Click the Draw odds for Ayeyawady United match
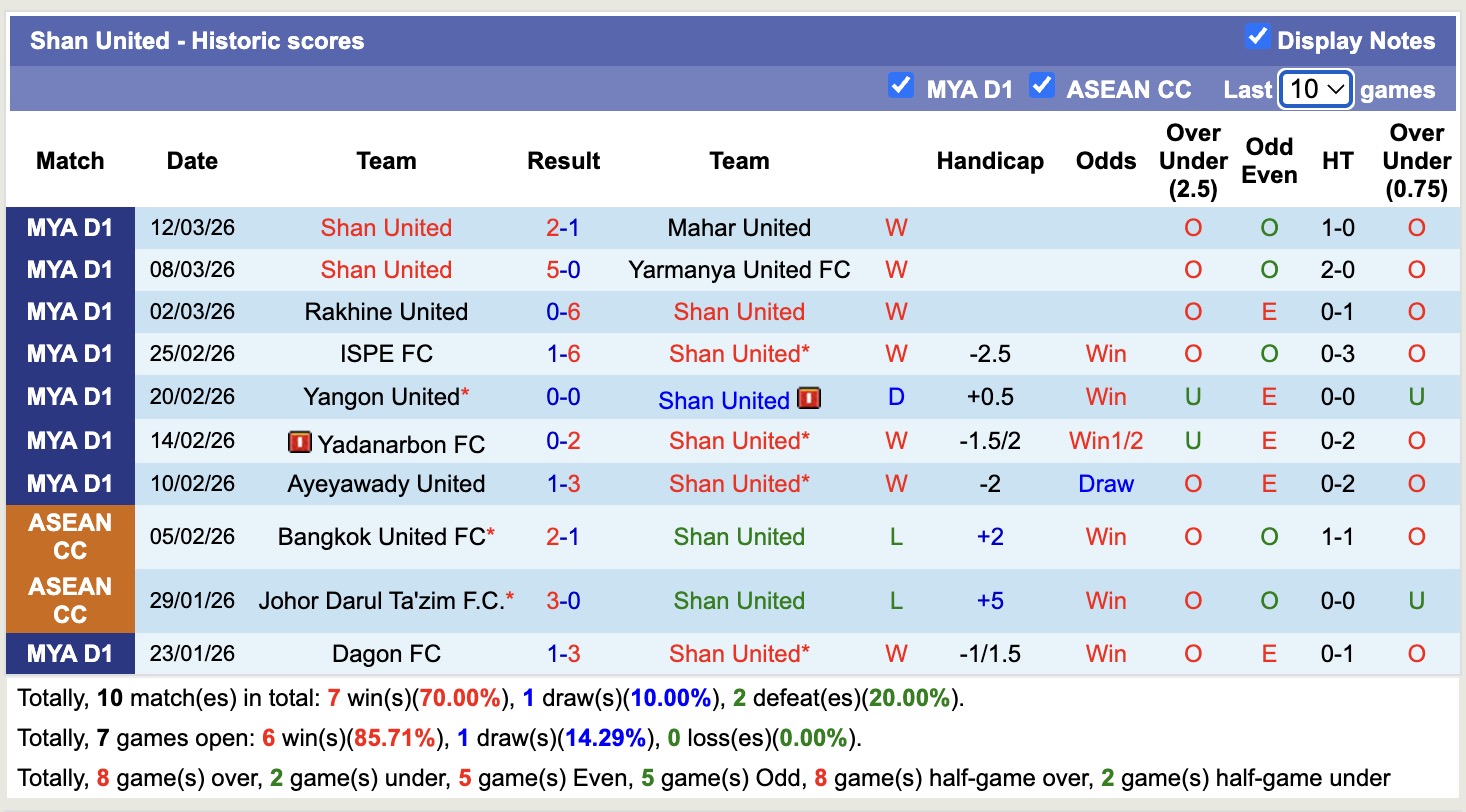This screenshot has width=1466, height=812. click(1105, 483)
